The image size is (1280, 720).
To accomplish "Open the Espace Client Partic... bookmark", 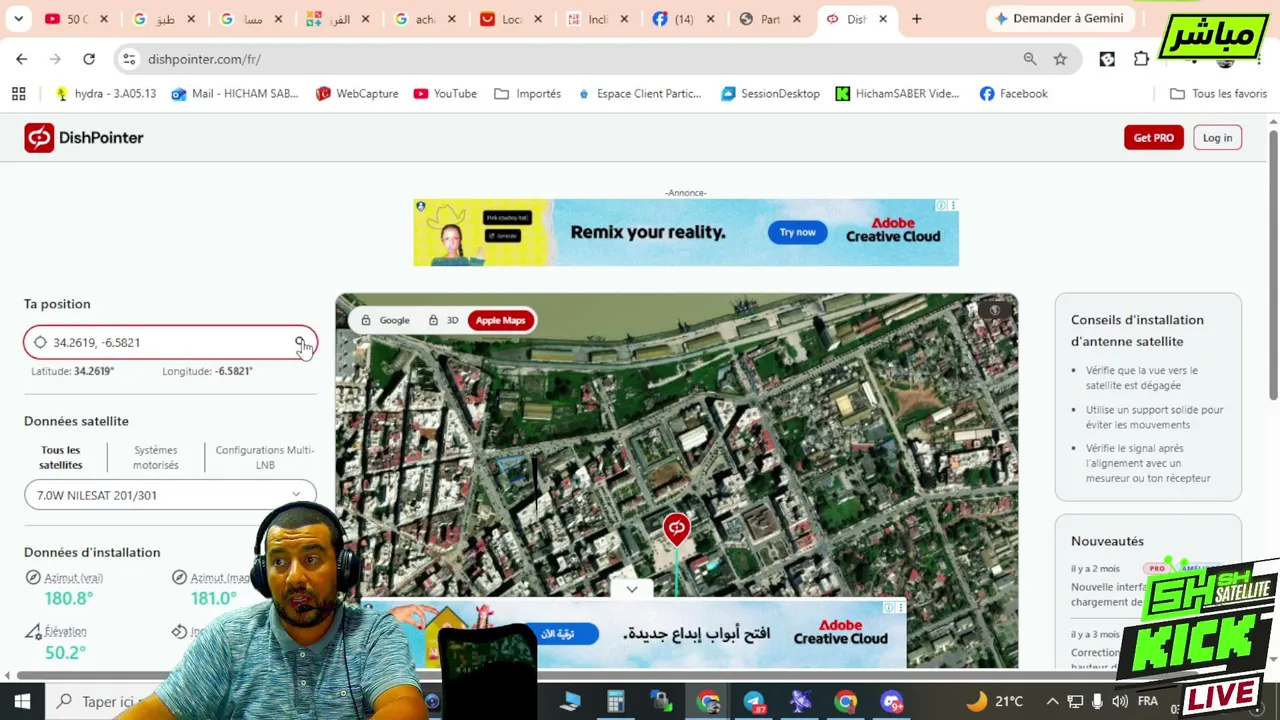I will 639,94.
